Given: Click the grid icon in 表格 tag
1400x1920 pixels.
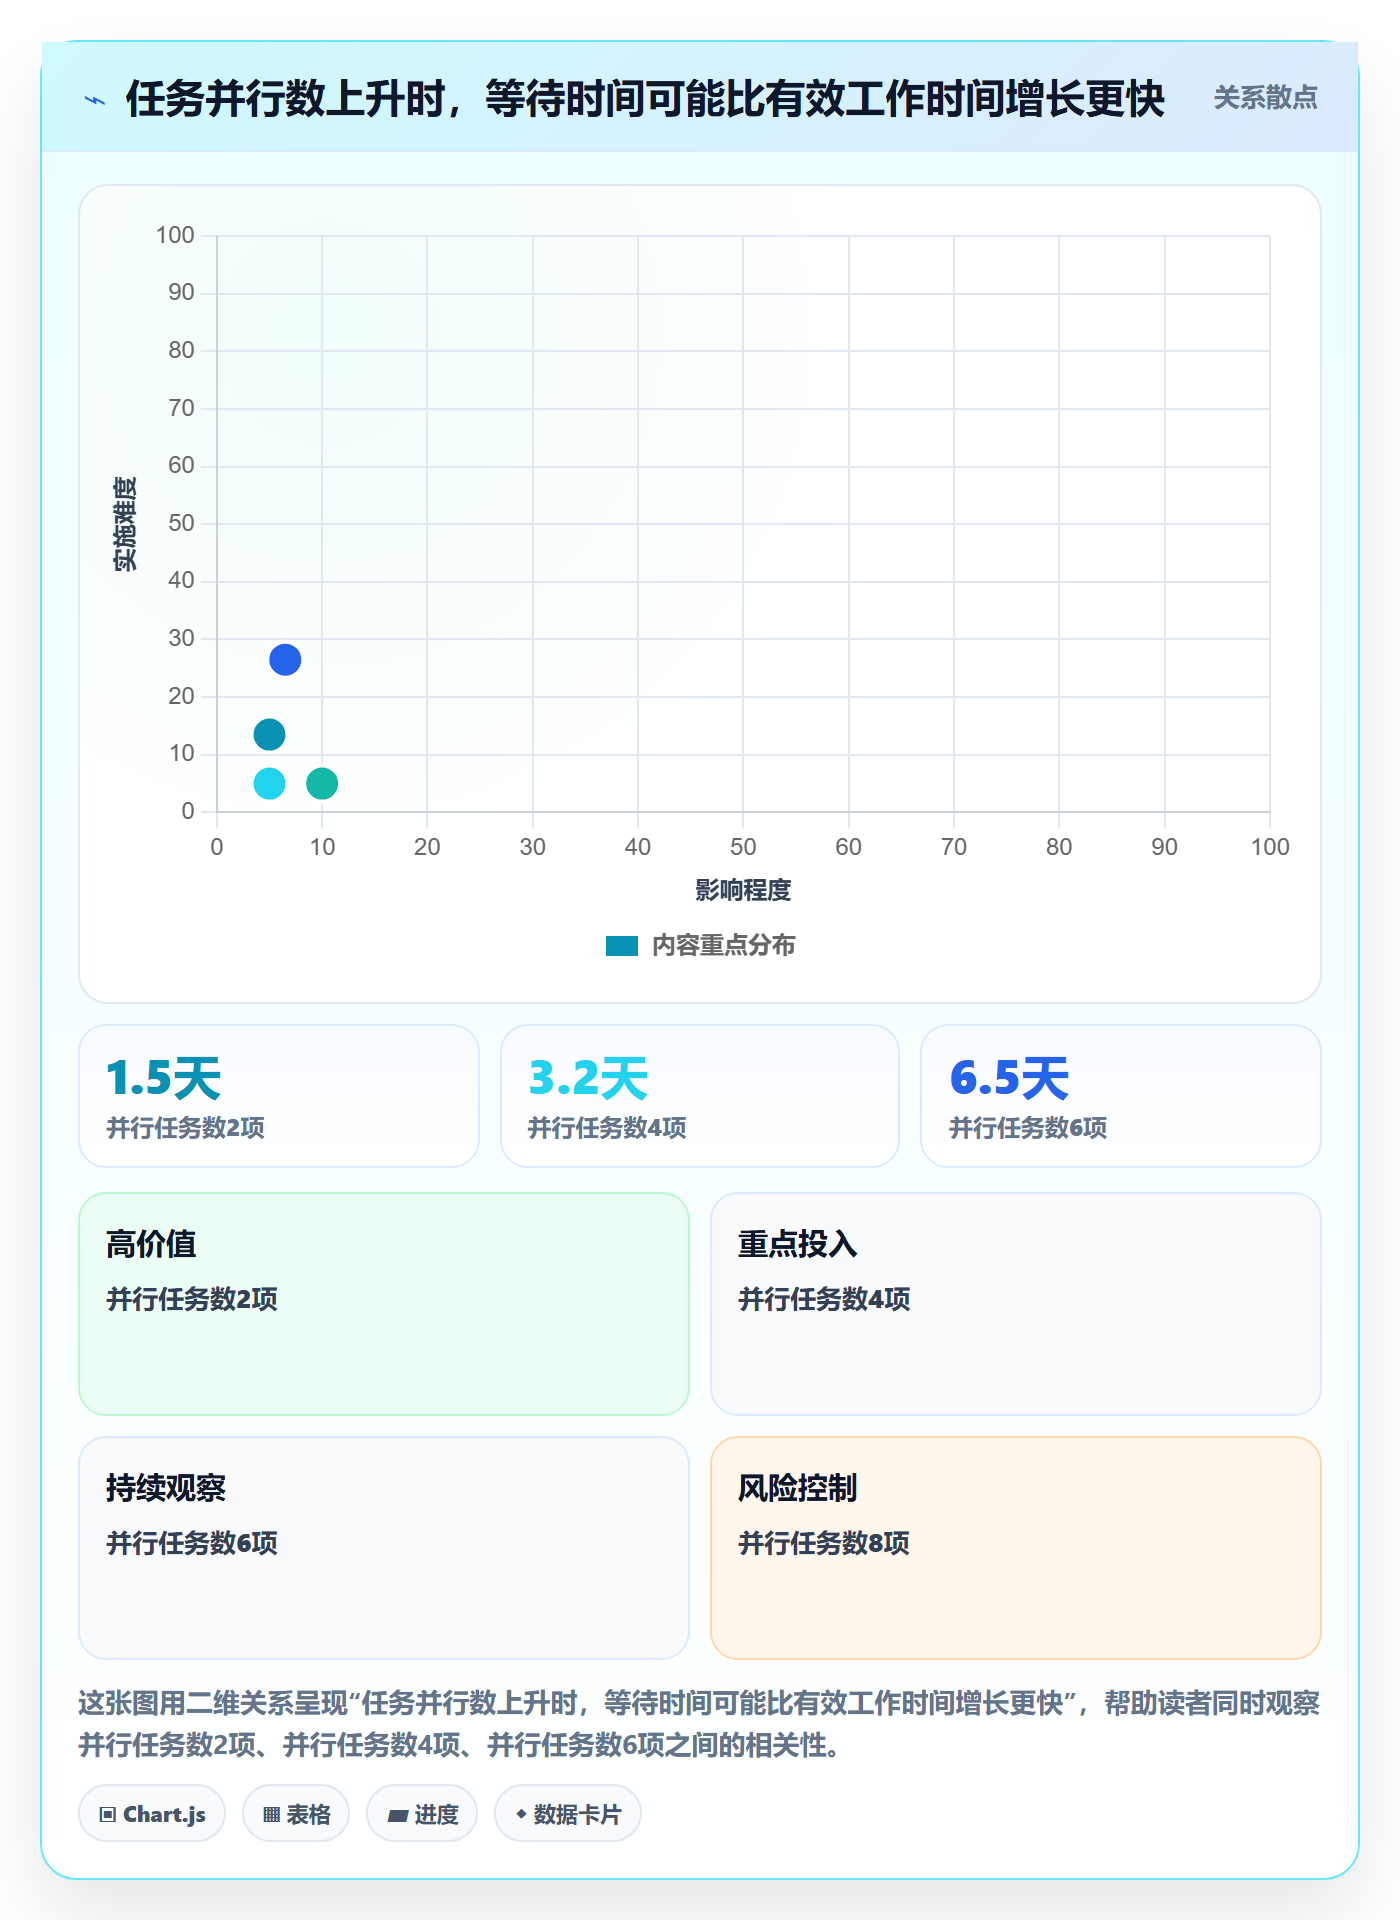Looking at the screenshot, I should click(x=271, y=1815).
